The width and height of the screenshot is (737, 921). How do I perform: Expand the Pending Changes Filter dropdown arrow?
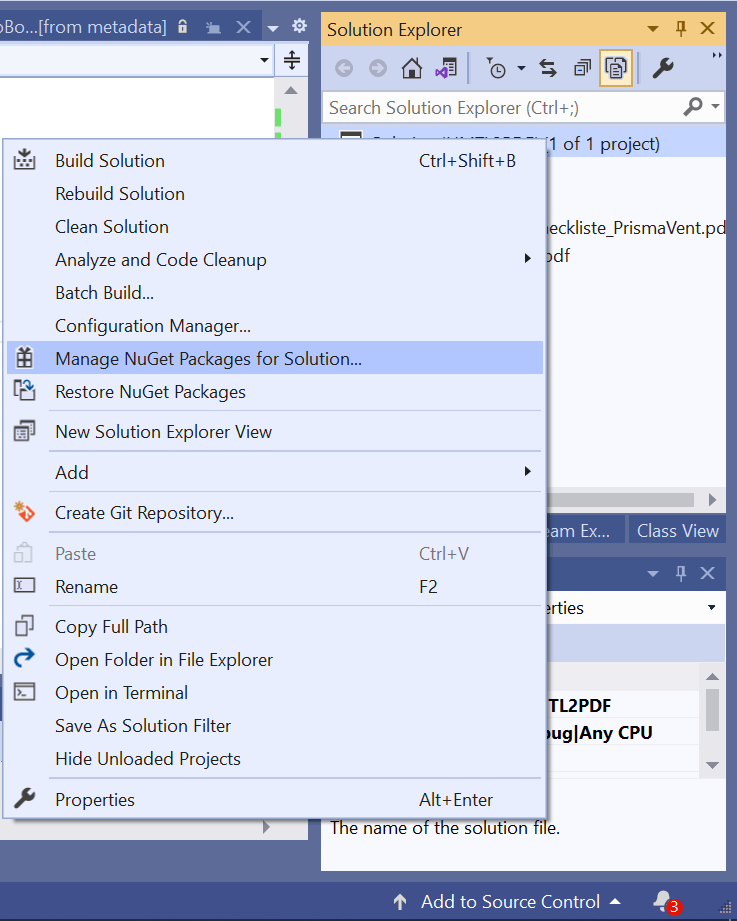[521, 69]
